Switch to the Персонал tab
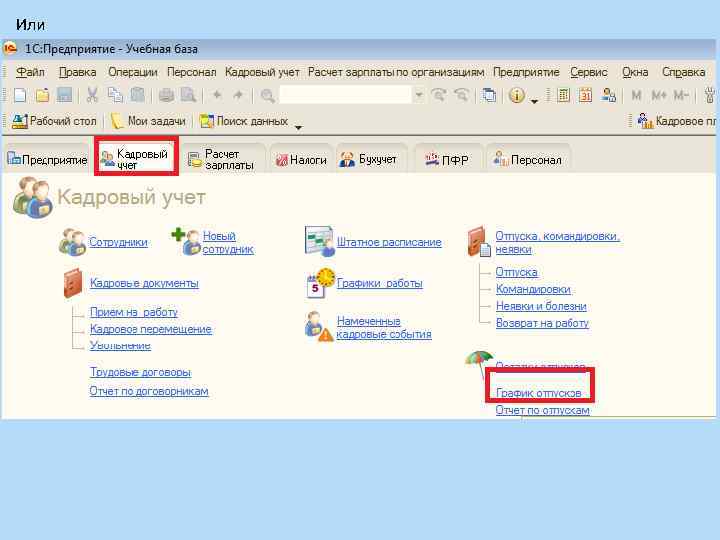This screenshot has width=720, height=540. pos(528,160)
